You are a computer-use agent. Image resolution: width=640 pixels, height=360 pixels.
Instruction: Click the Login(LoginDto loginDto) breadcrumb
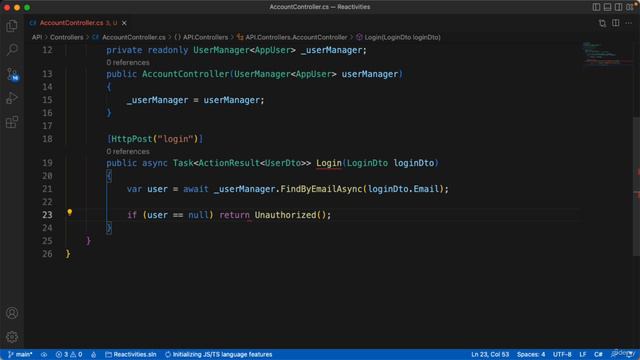[398, 37]
